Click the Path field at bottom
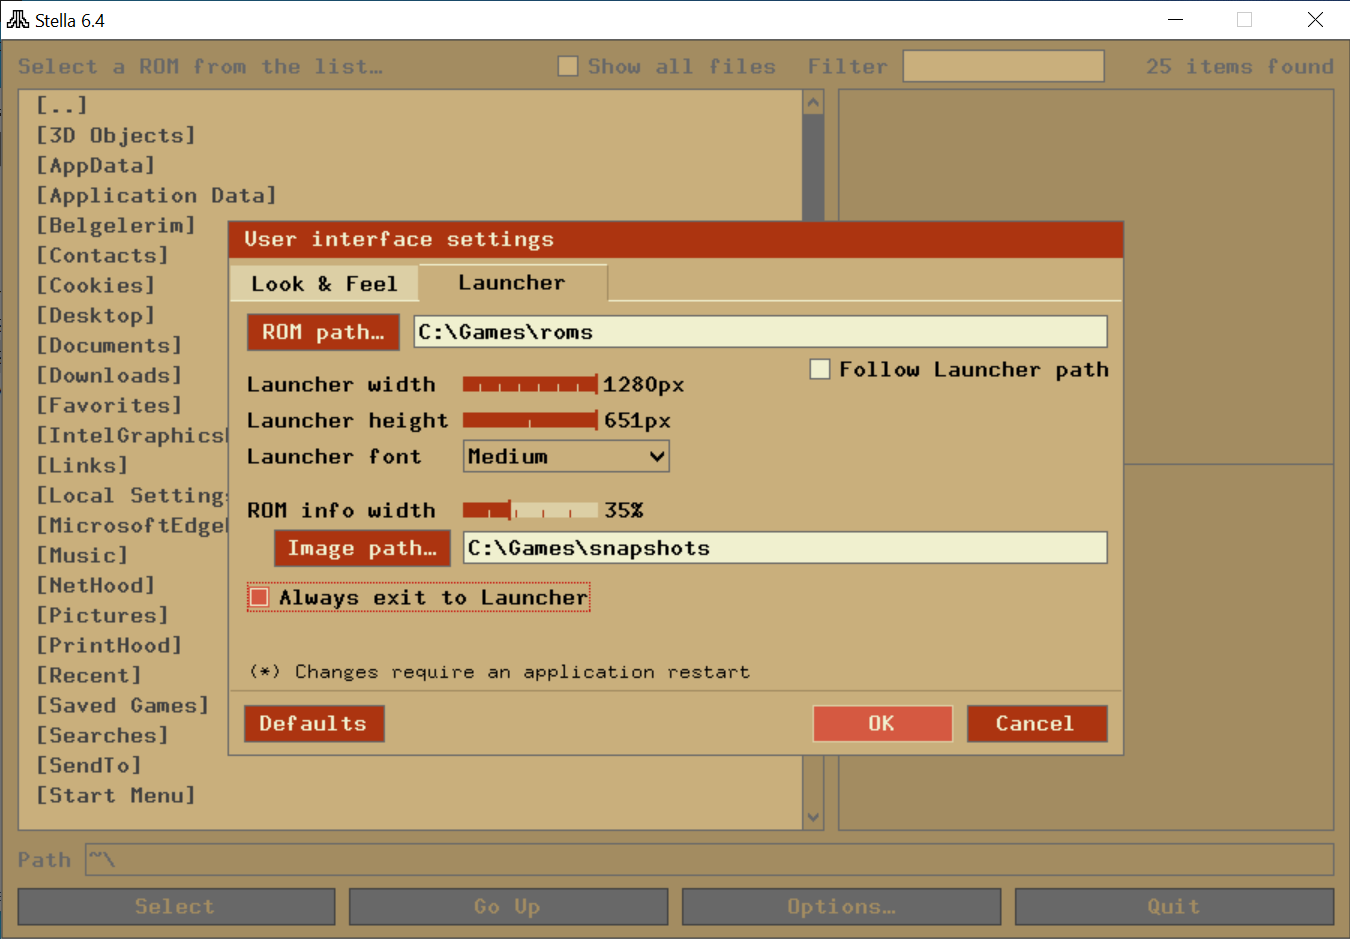Screen dimensions: 1350x939 pyautogui.click(x=709, y=860)
